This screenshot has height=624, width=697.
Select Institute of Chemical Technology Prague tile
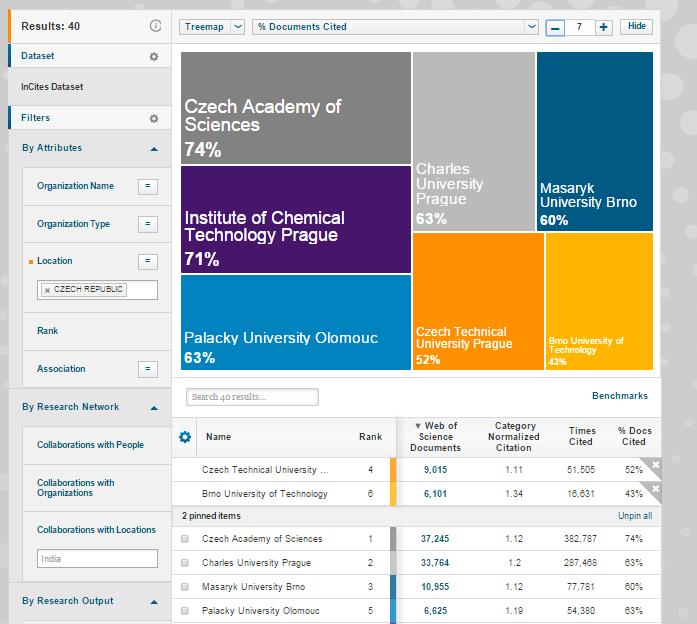click(296, 220)
